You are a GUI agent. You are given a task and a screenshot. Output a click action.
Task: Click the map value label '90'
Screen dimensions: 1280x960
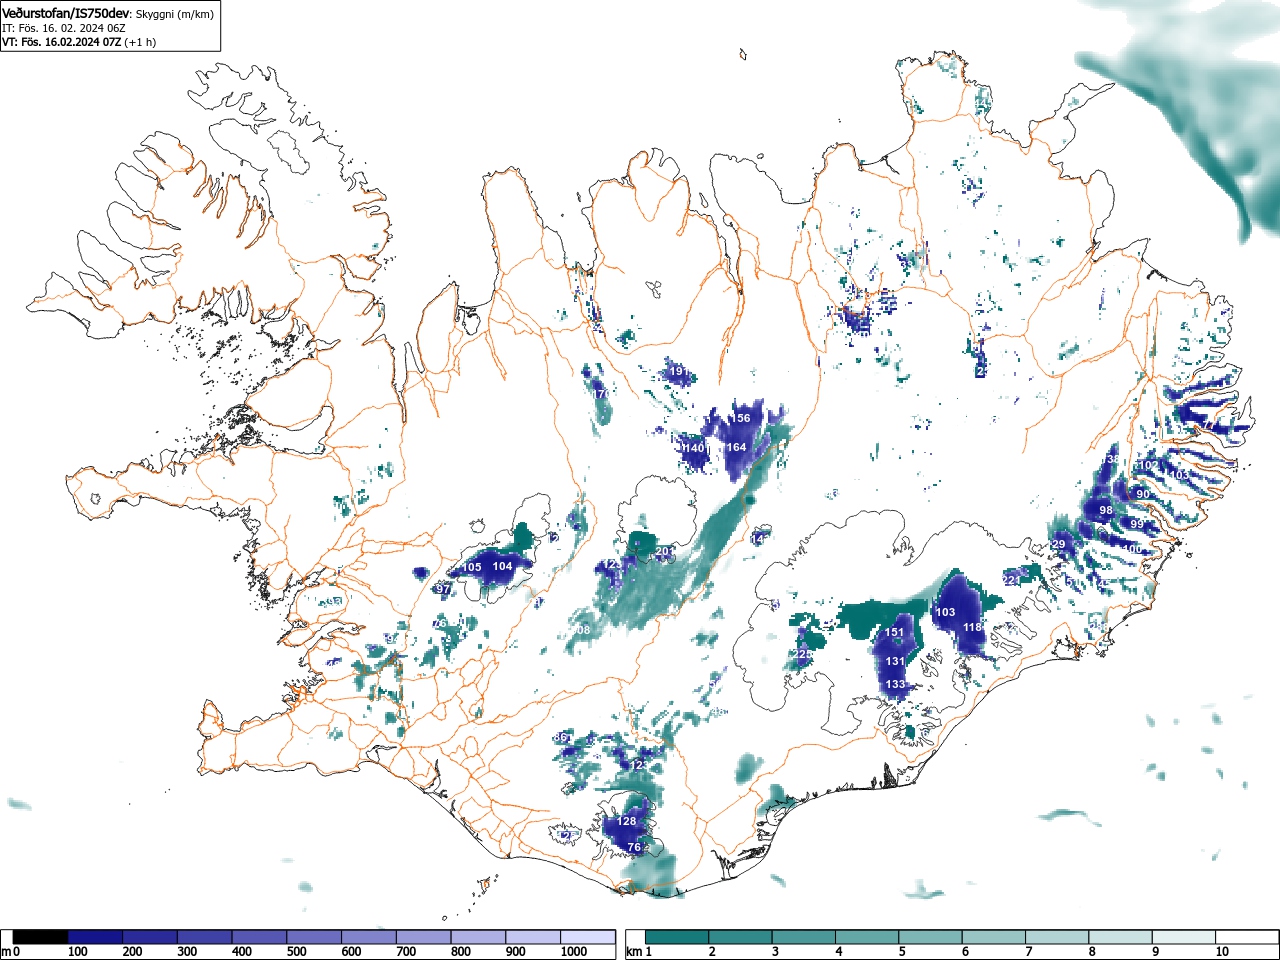click(1143, 495)
